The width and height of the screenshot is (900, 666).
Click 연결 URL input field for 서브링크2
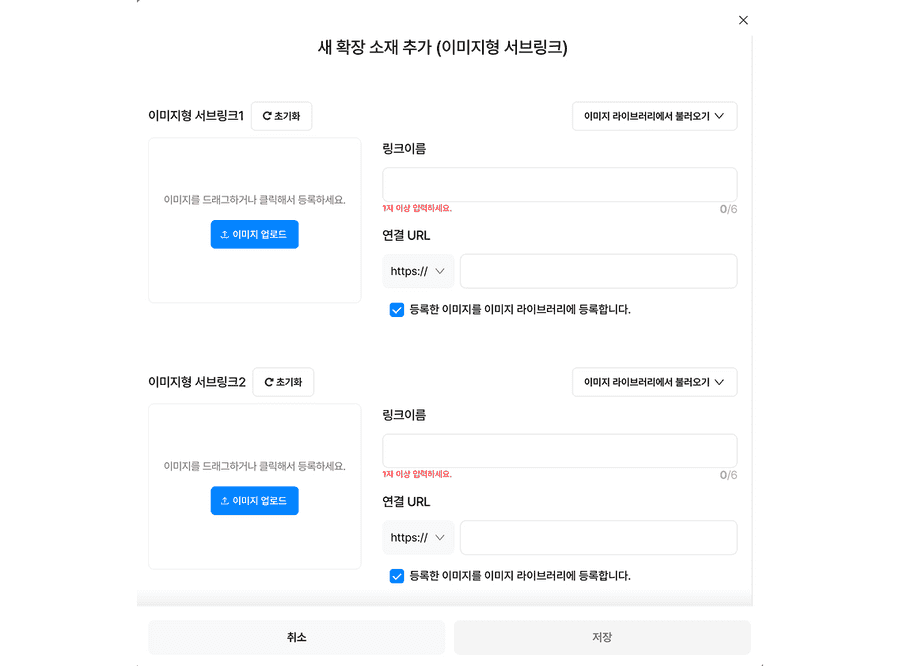(598, 537)
